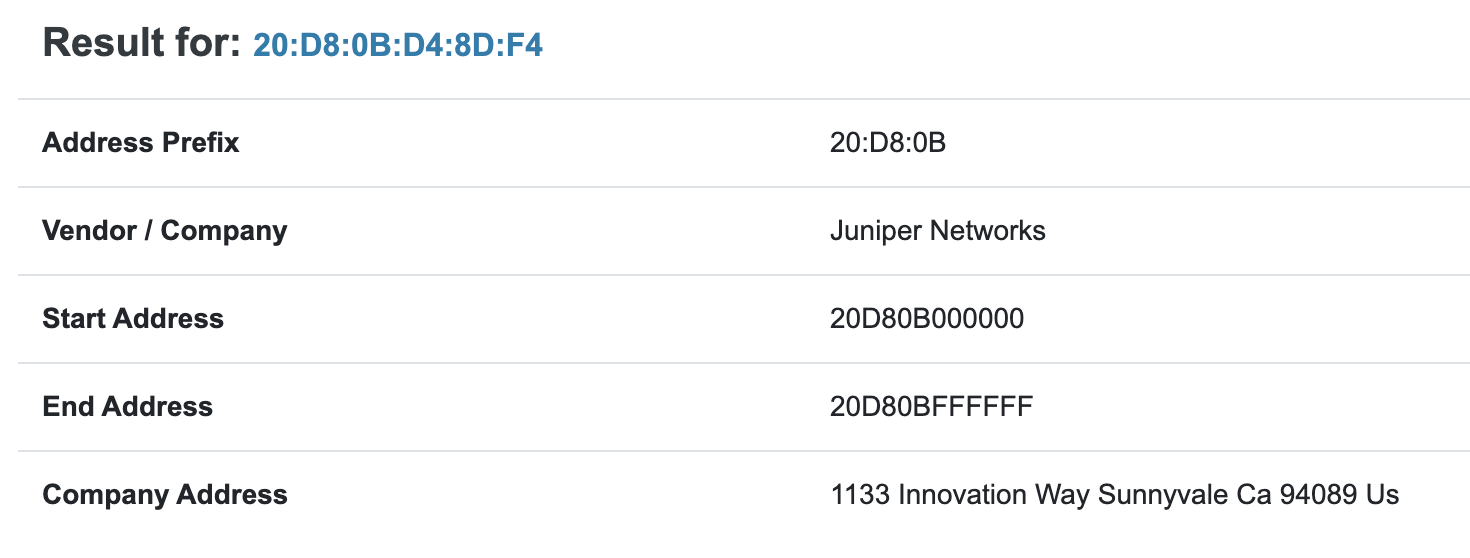This screenshot has width=1470, height=558.
Task: Click the Vendor / Company label
Action: pos(164,231)
